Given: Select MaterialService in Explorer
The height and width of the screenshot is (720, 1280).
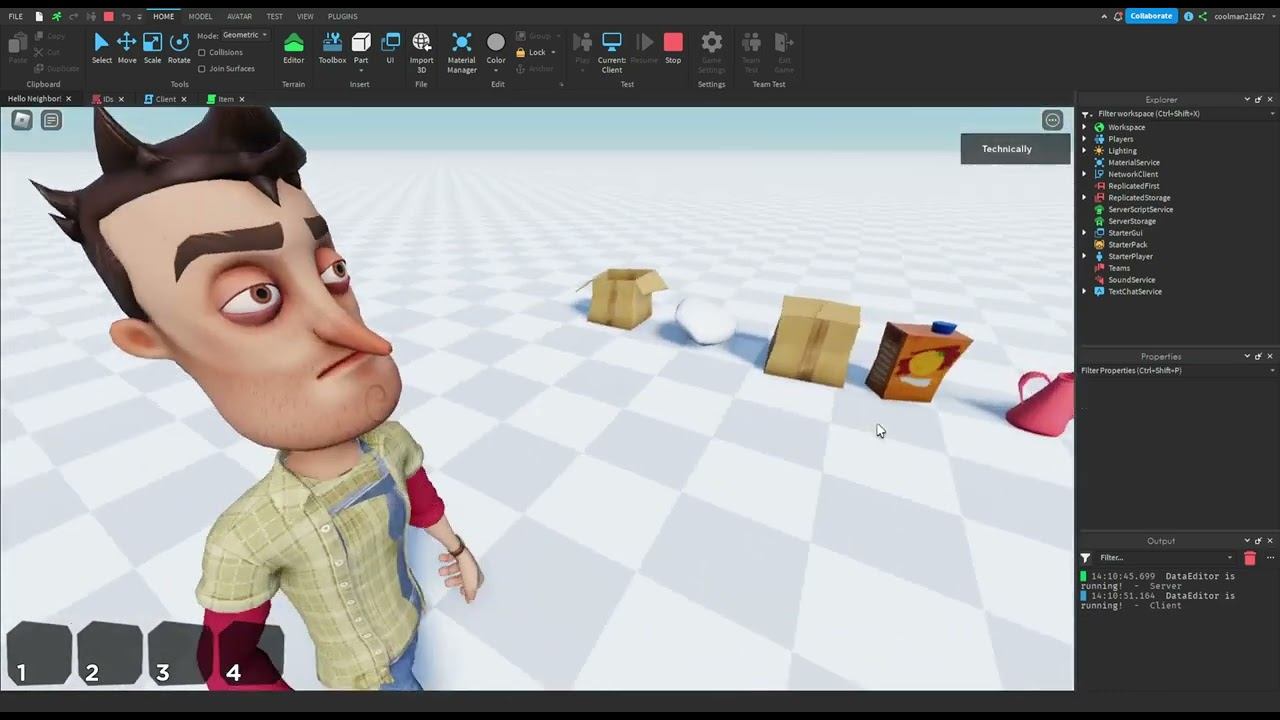Looking at the screenshot, I should pyautogui.click(x=1133, y=162).
